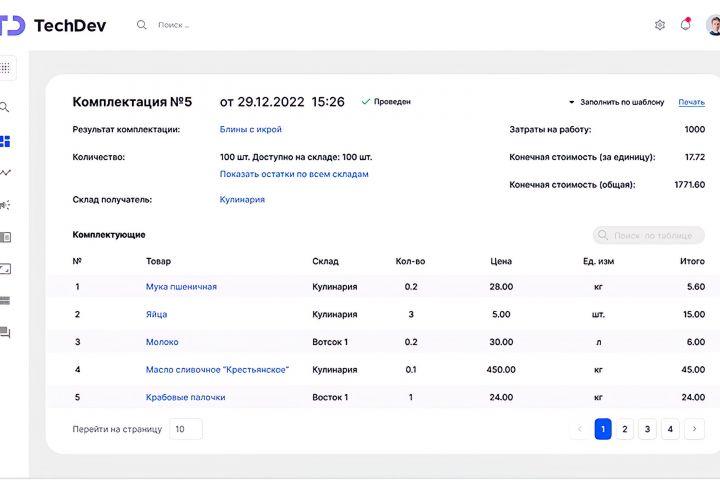The height and width of the screenshot is (480, 720).
Task: Focus the 'Поиск по таблице' field
Action: (649, 235)
